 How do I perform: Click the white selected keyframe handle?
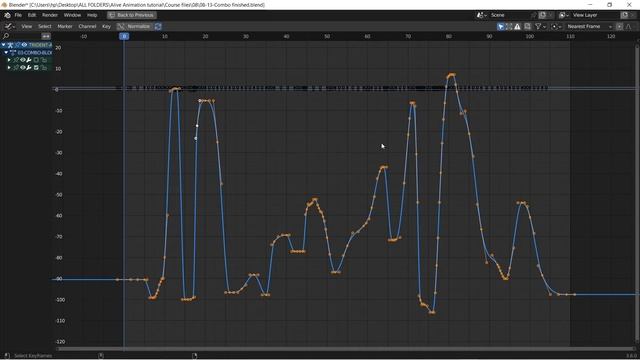(197, 126)
